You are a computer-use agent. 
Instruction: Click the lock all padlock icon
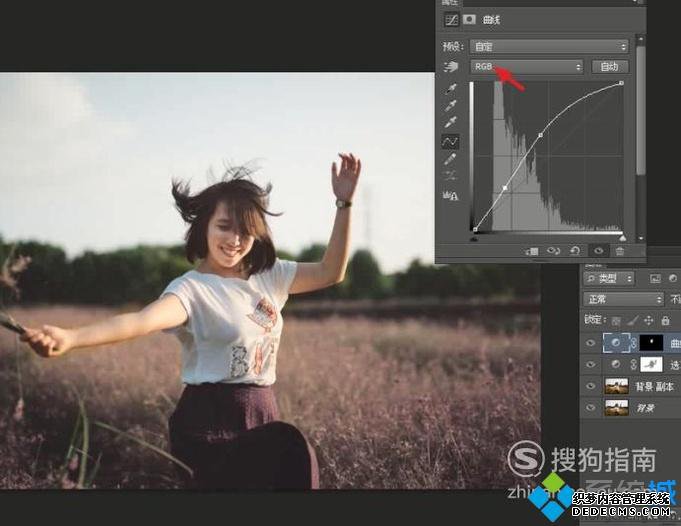click(x=665, y=320)
